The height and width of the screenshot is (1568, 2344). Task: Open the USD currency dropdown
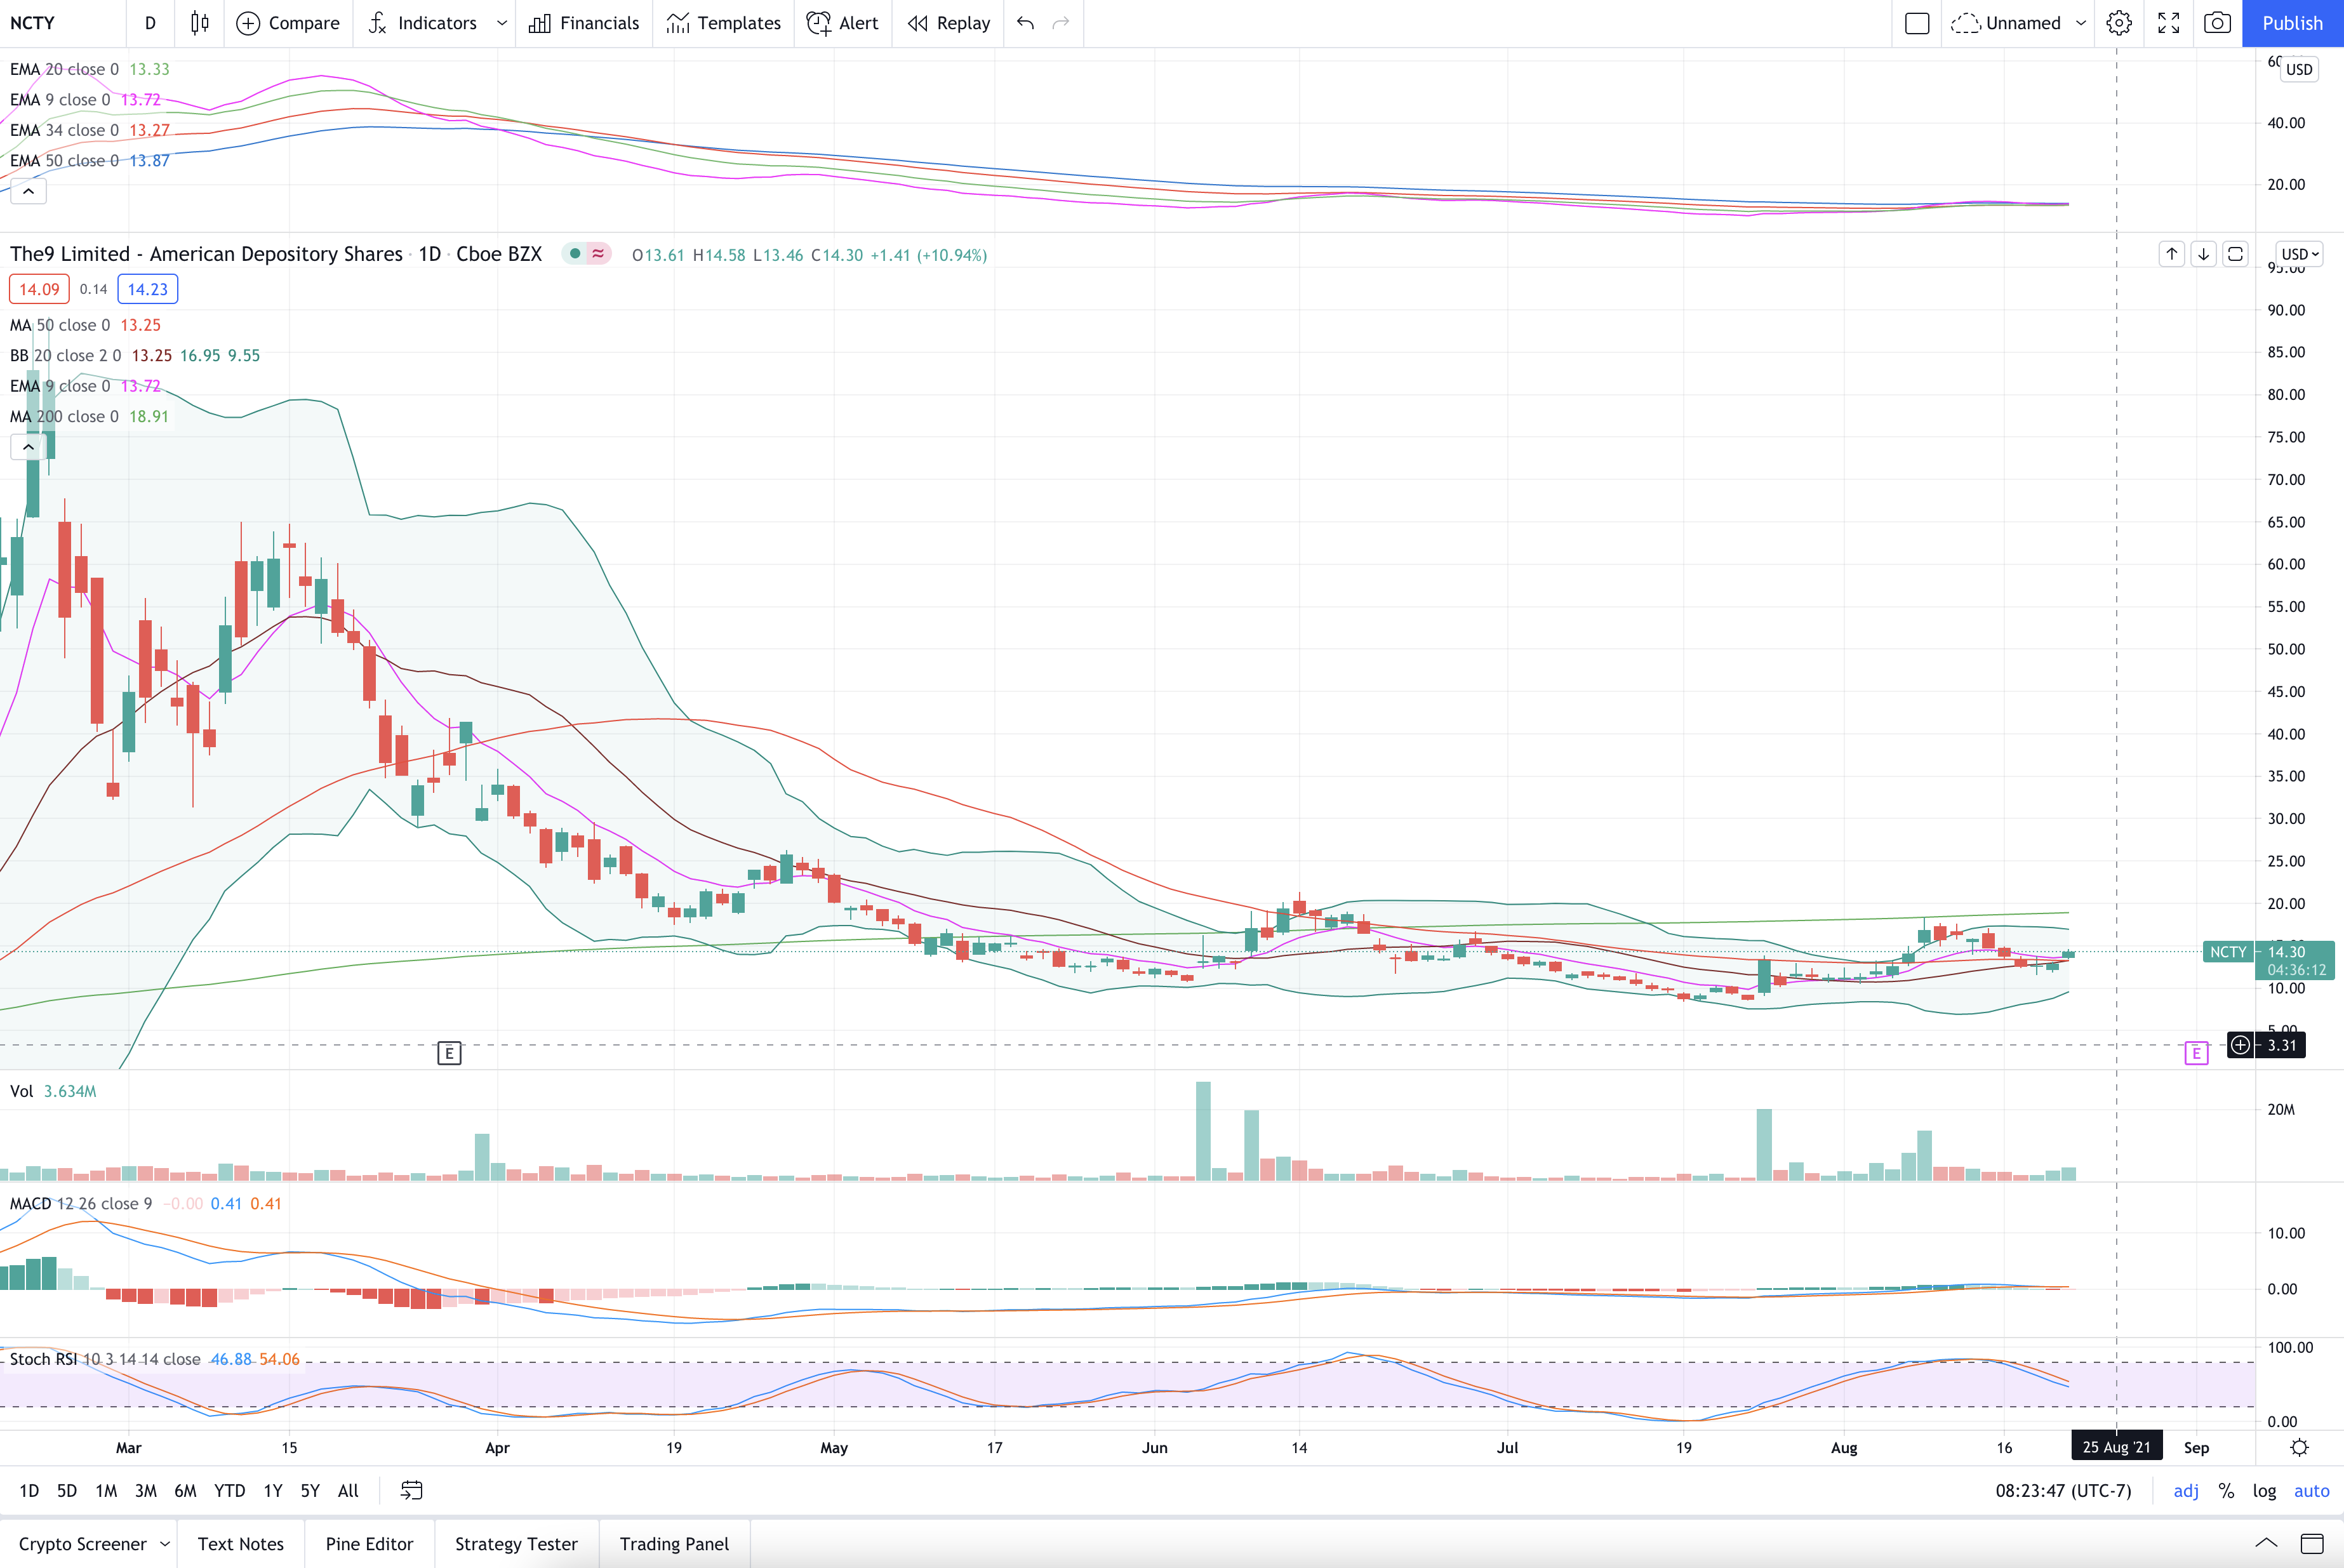[x=2299, y=254]
